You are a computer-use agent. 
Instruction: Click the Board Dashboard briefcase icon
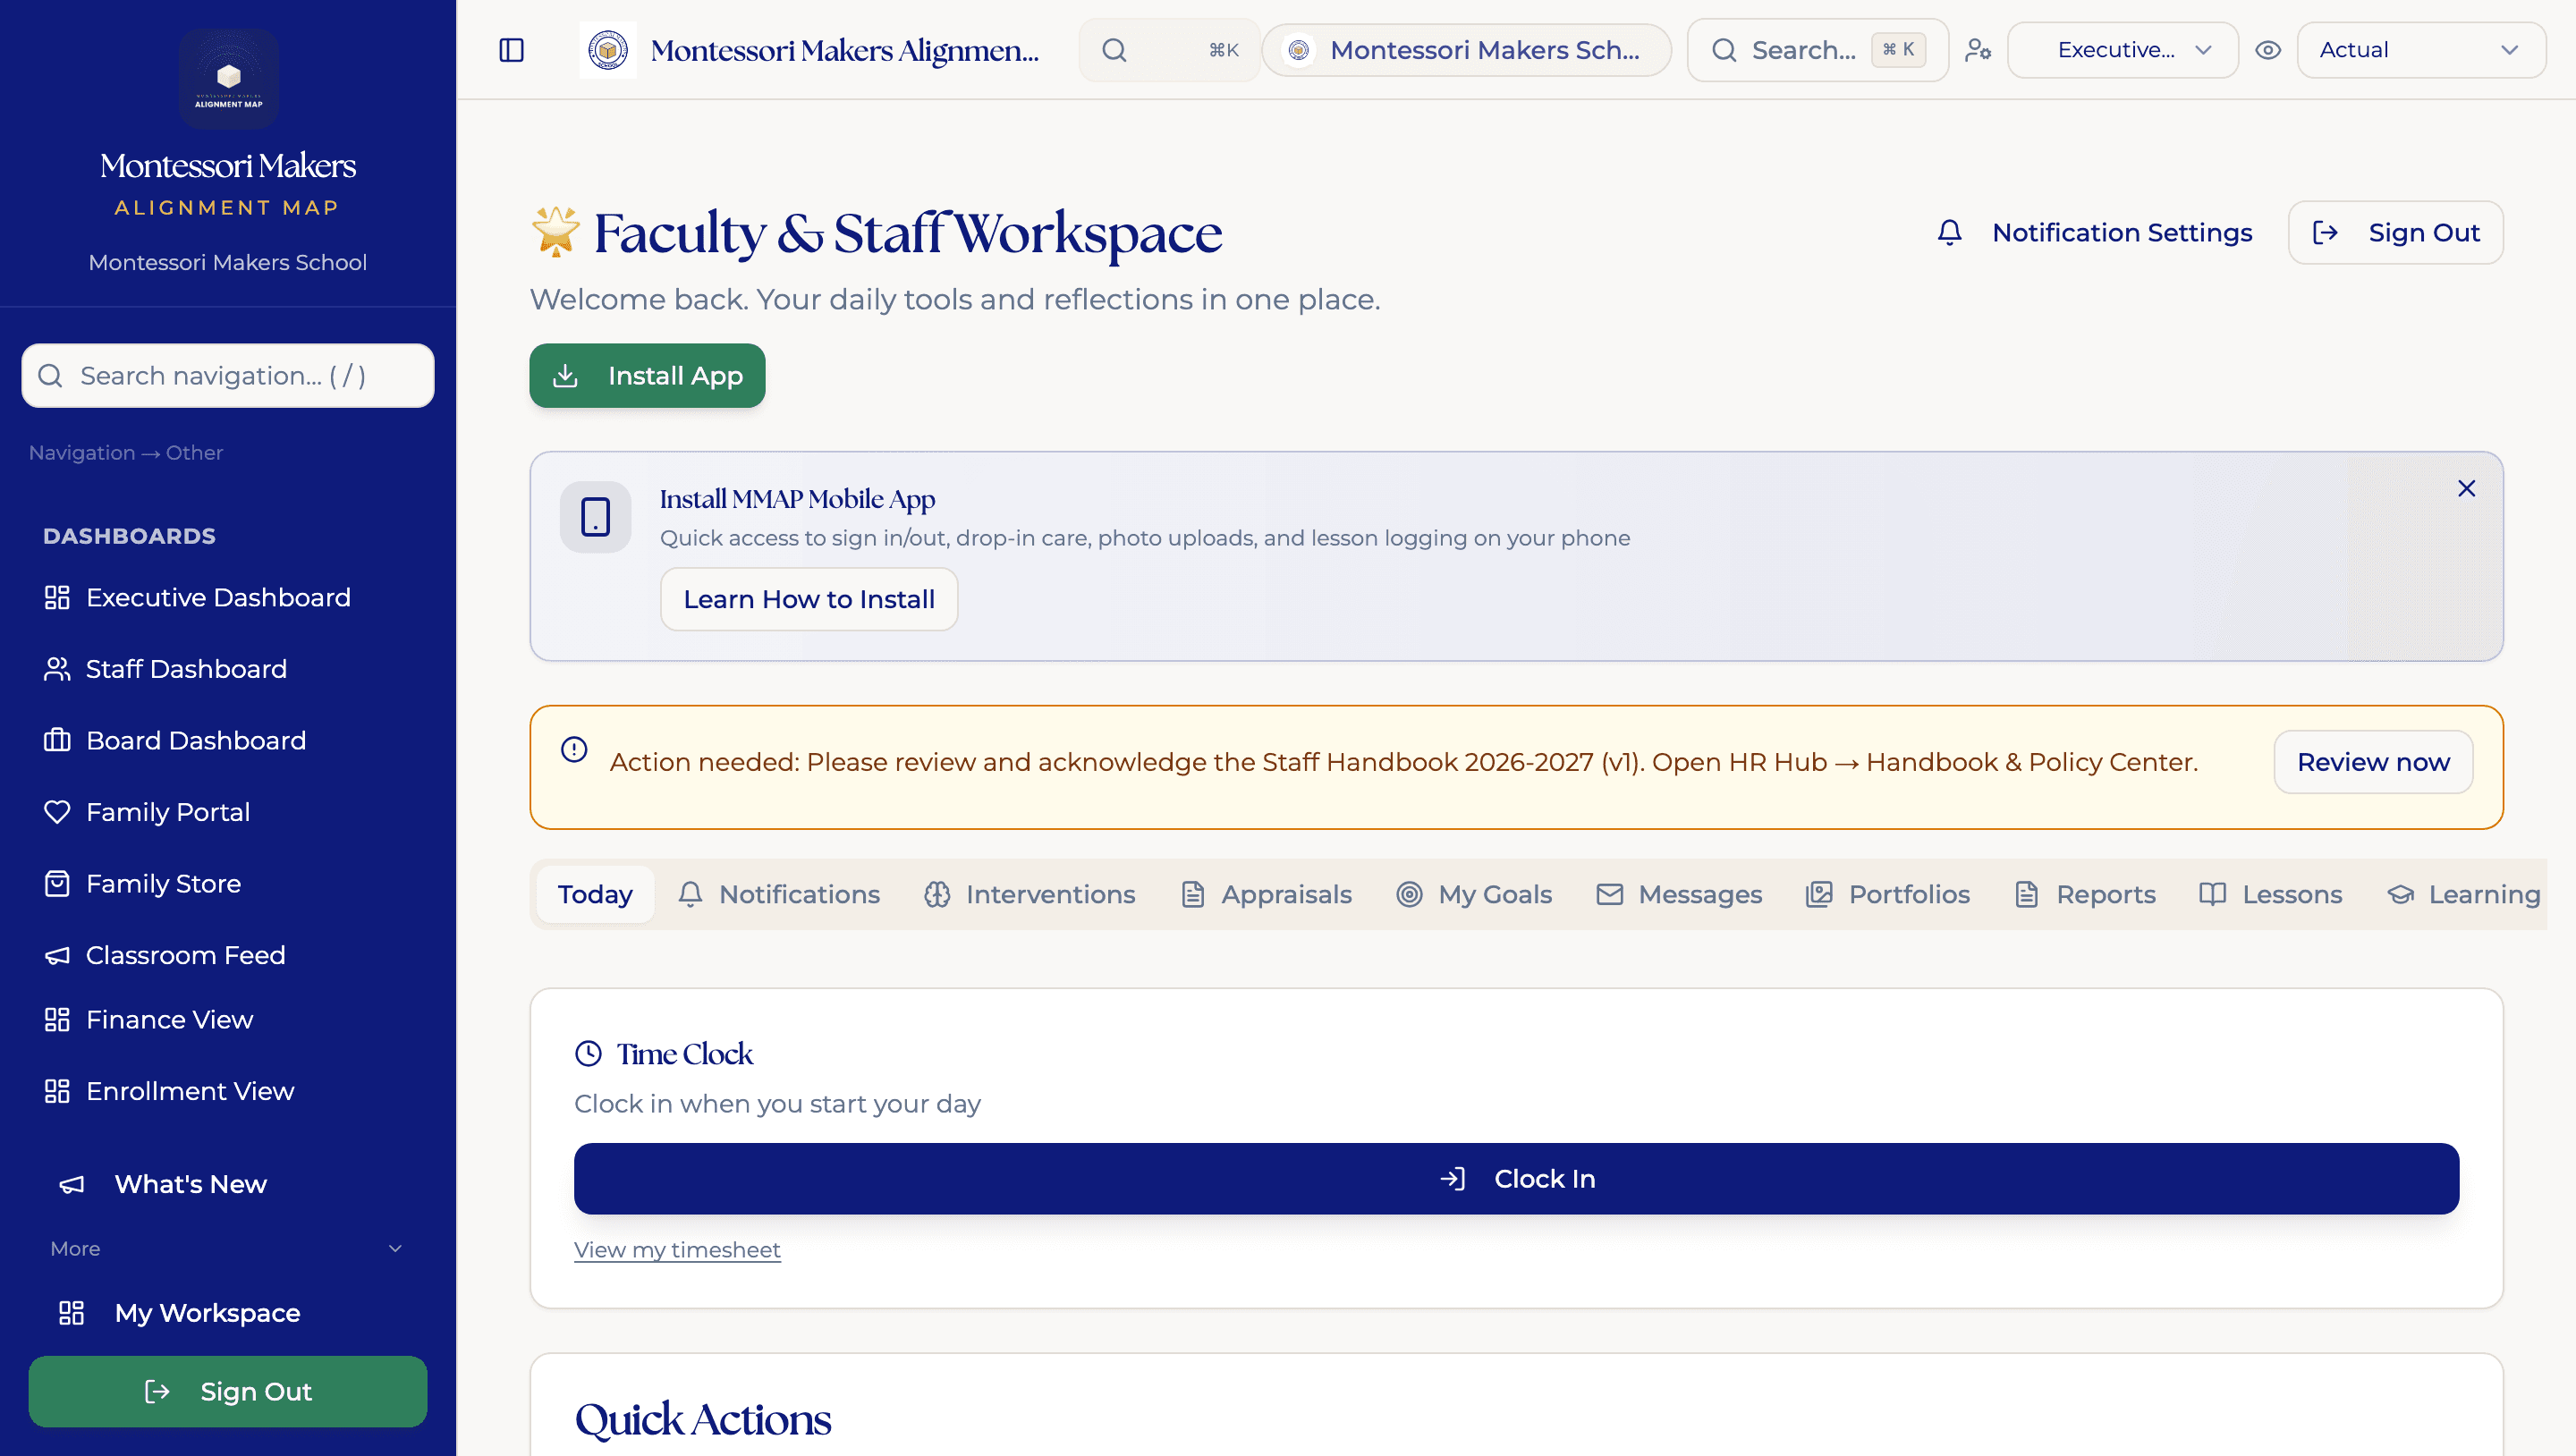coord(57,741)
